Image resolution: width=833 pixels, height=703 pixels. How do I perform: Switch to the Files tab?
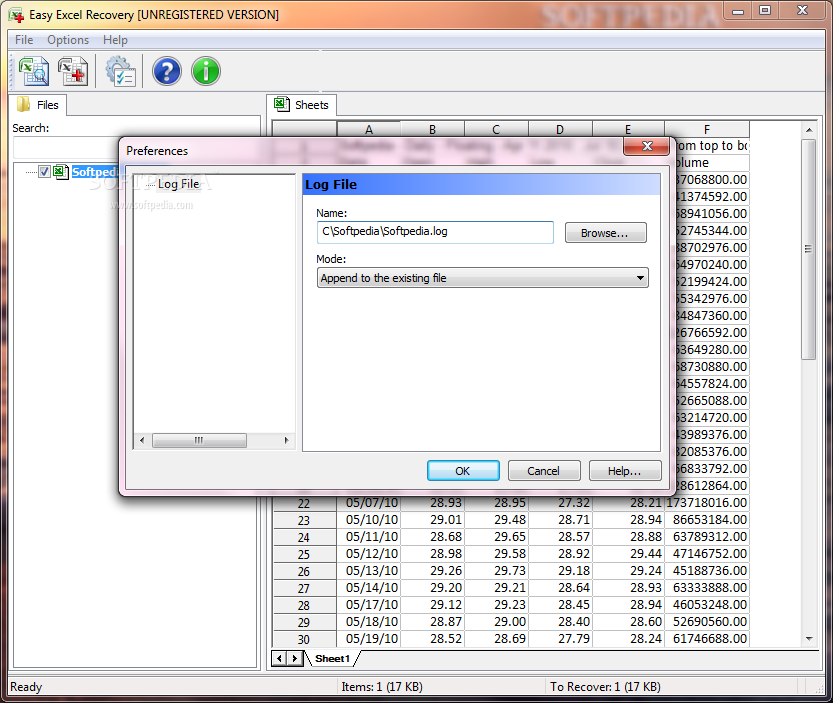(38, 105)
